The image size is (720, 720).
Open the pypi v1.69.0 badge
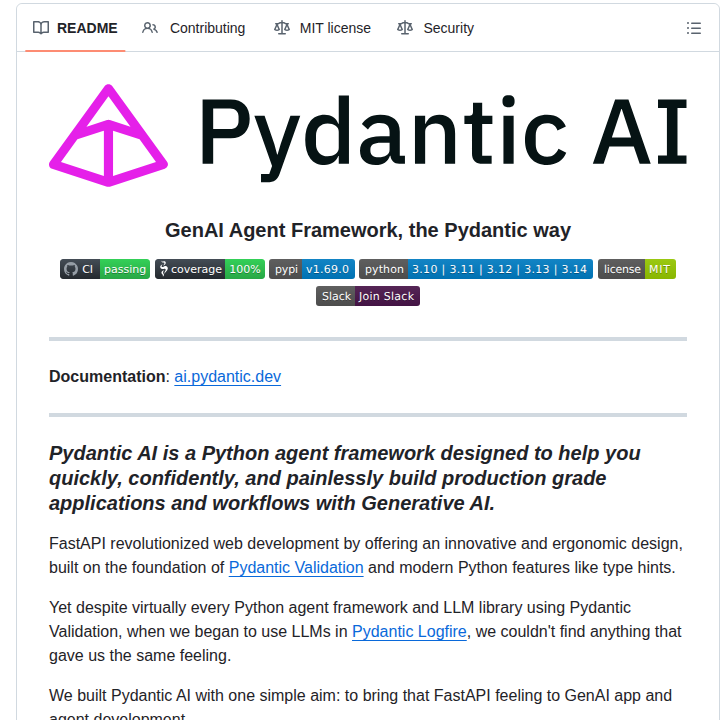312,269
